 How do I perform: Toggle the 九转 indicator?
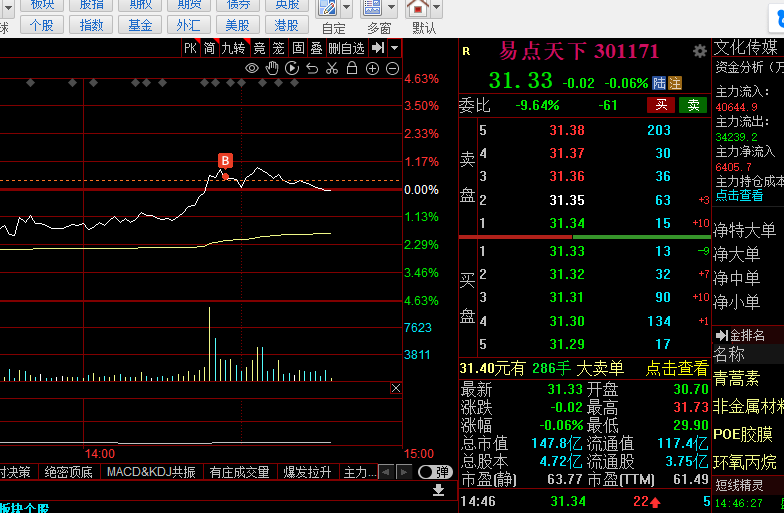234,48
